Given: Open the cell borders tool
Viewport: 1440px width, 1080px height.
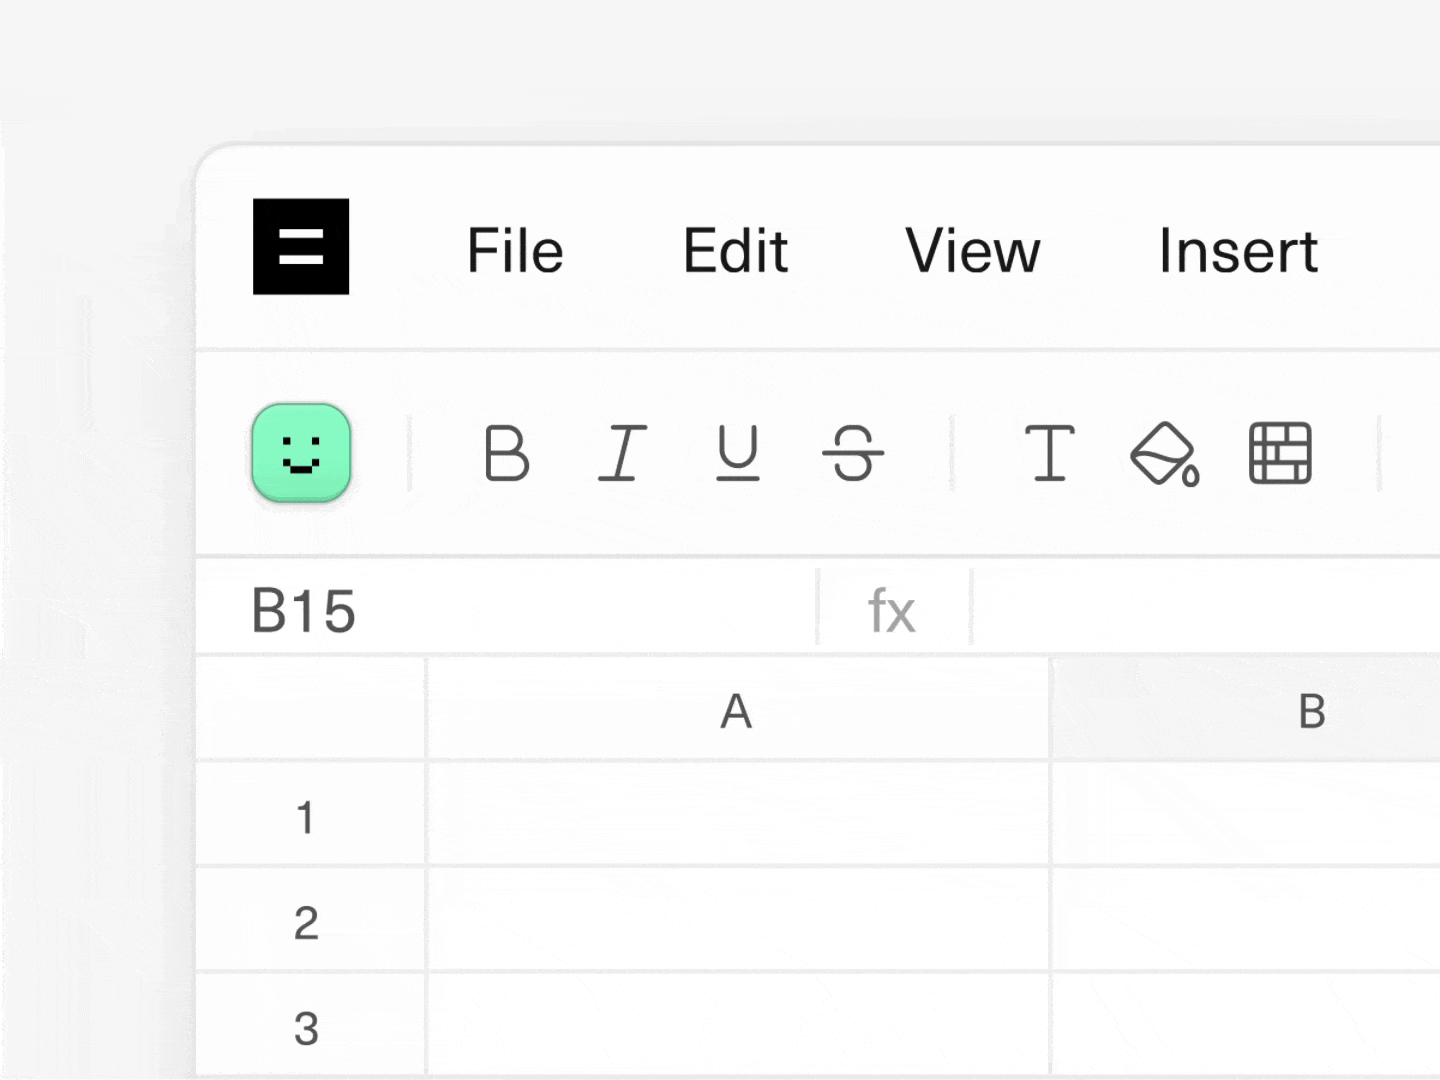Looking at the screenshot, I should [1280, 453].
